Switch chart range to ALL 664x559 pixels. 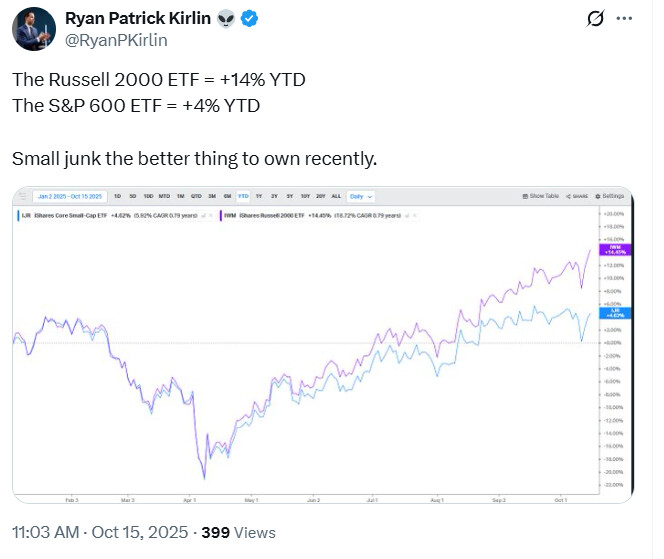336,195
